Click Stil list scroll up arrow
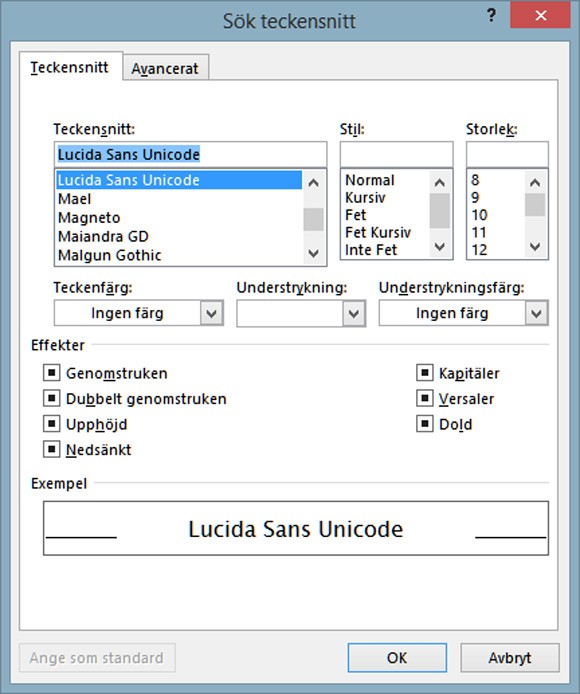Viewport: 580px width, 694px height. 440,182
